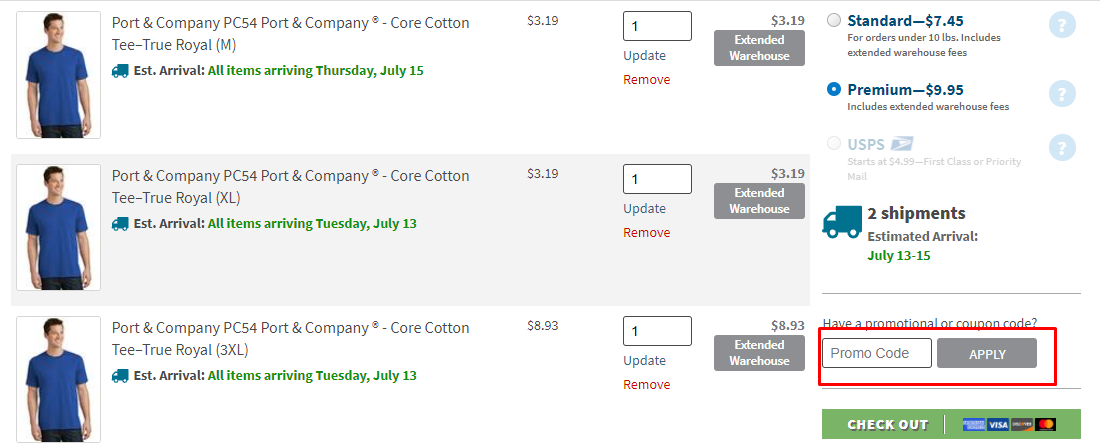
Task: Click the shipments delivery truck icon
Action: 841,221
